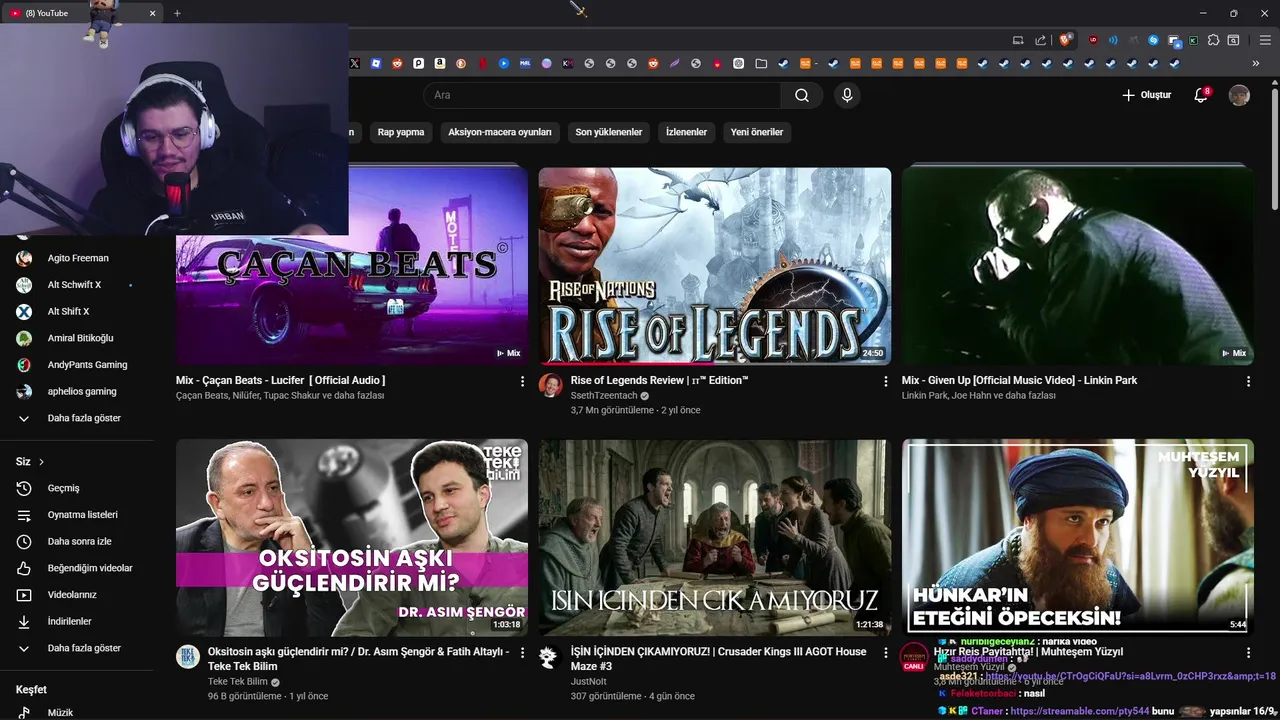Click the Teke Tek Bilim channel avatar
1280x720 pixels.
(188, 657)
